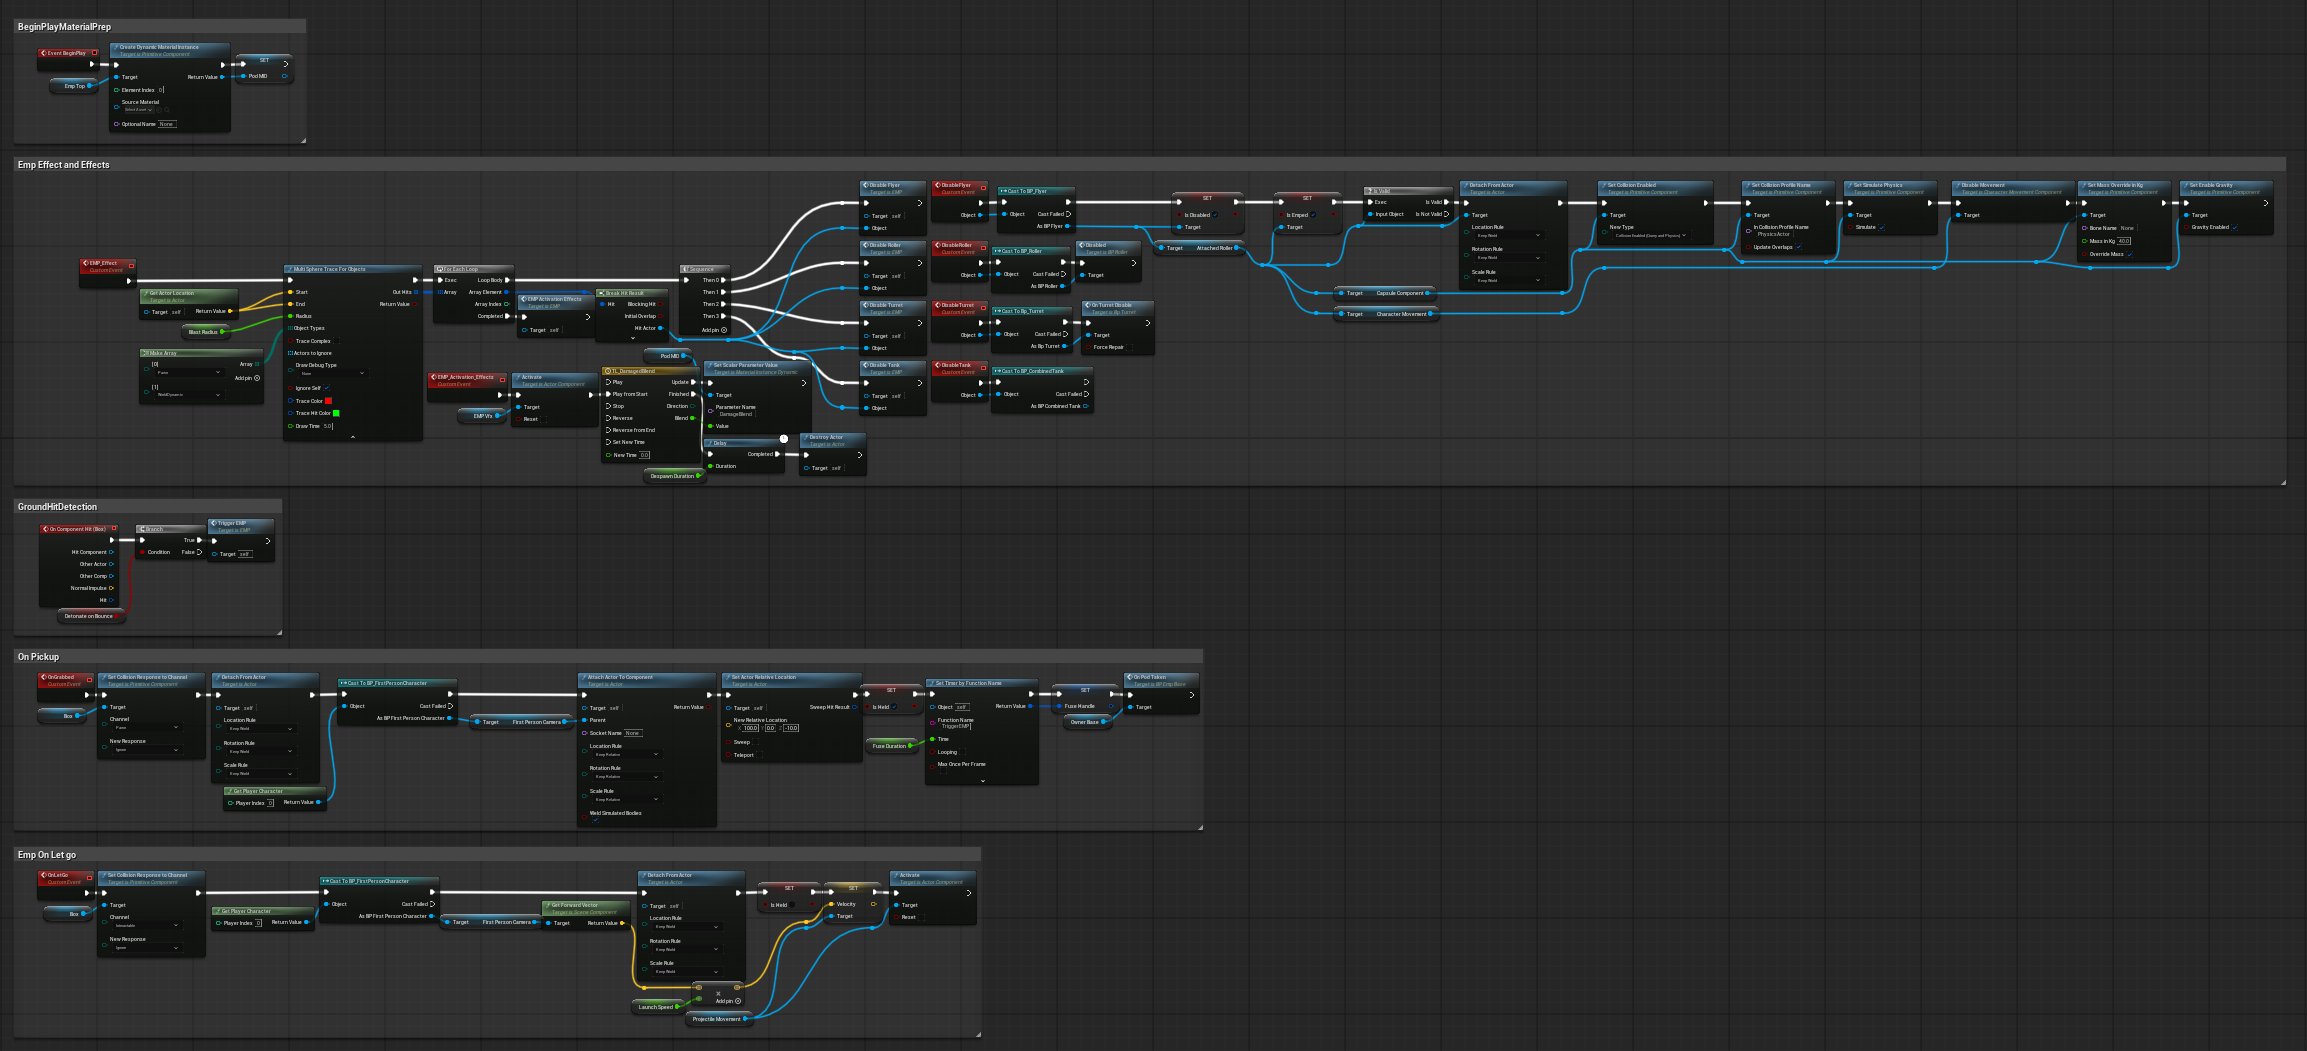Click the Break Hit Result node icon
Viewport: 2307px width, 1051px height.
(x=602, y=293)
